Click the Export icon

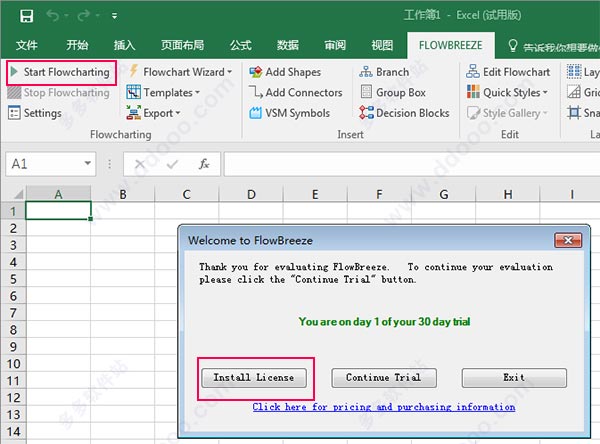click(134, 113)
